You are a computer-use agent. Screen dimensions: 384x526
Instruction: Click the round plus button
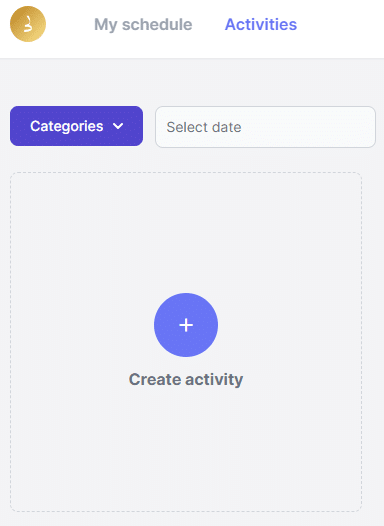pos(186,325)
